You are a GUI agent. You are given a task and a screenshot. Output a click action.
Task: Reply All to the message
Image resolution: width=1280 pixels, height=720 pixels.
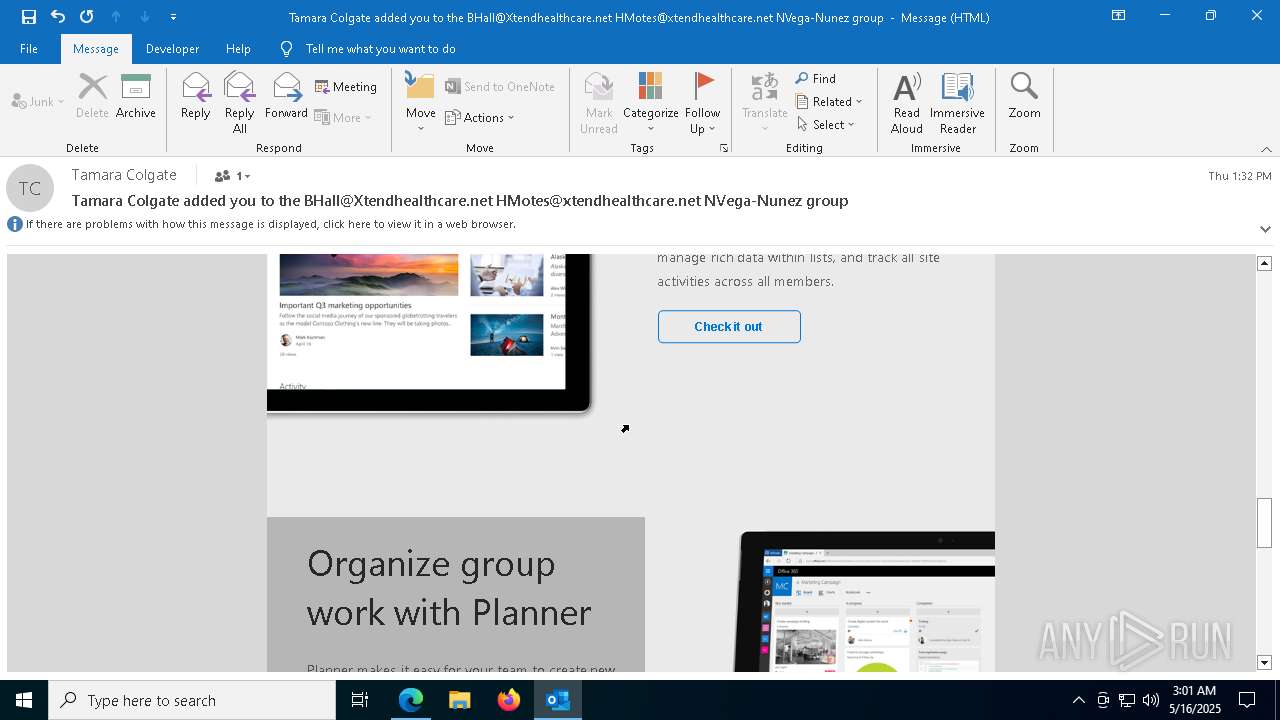(x=240, y=103)
